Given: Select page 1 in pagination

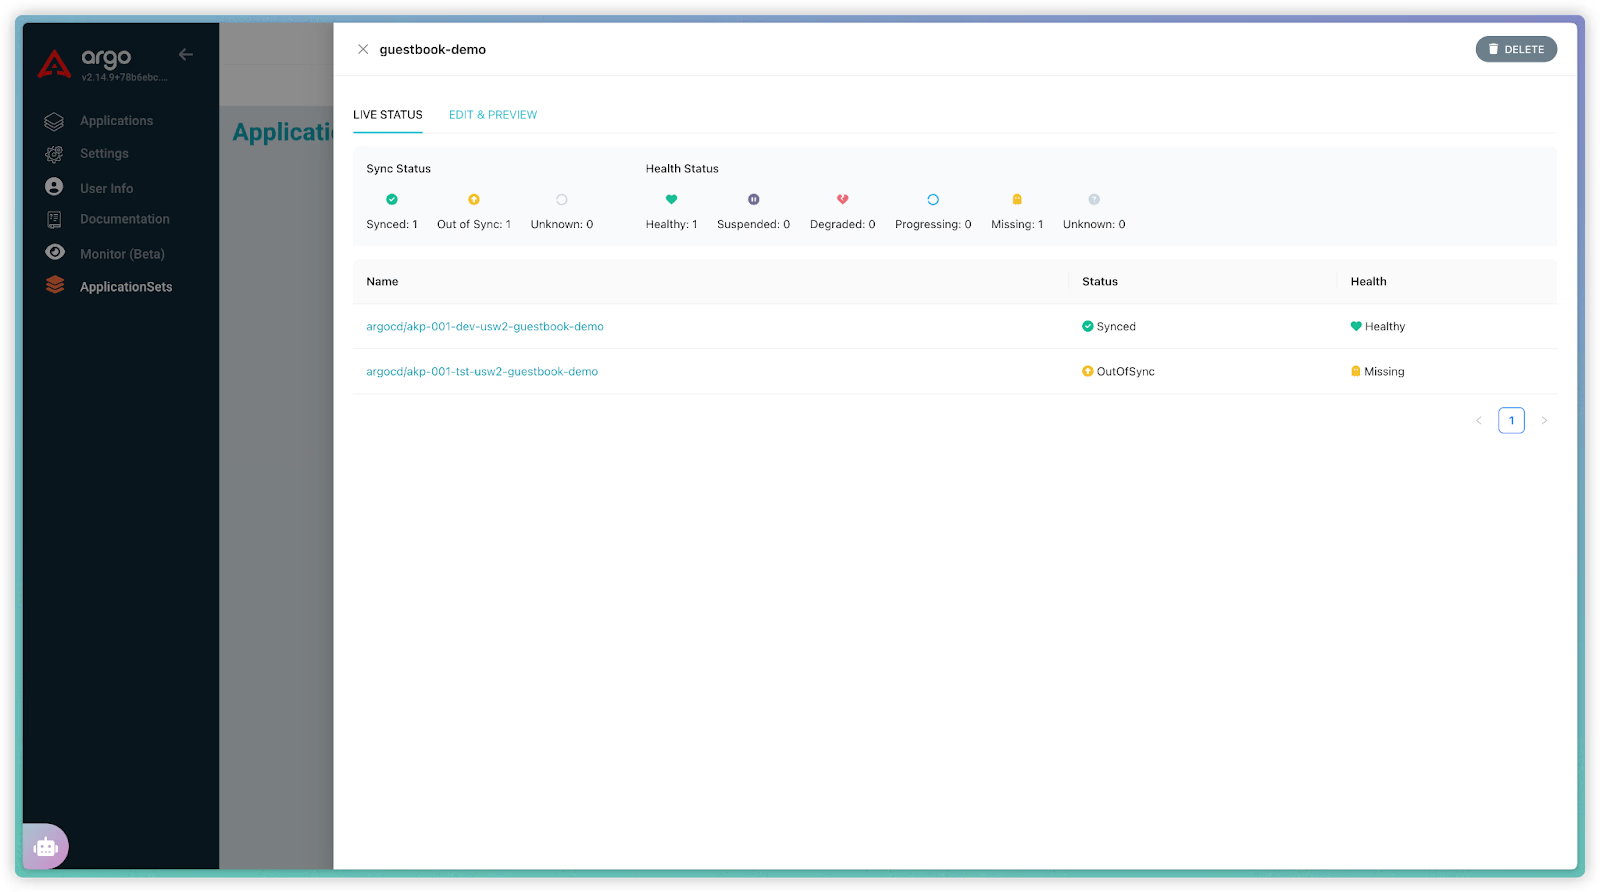Looking at the screenshot, I should (x=1511, y=420).
